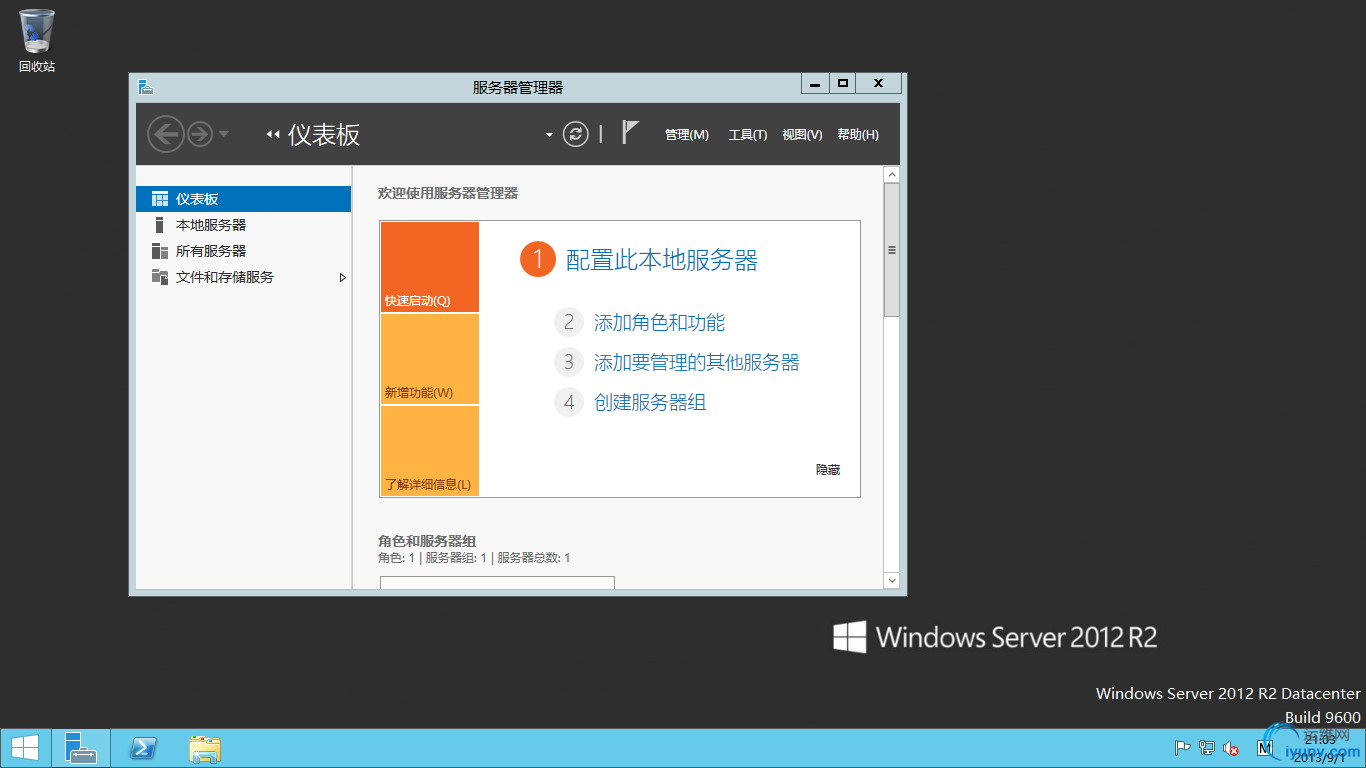Open the notifications flag in Server Manager header
1366x768 pixels.
point(630,132)
